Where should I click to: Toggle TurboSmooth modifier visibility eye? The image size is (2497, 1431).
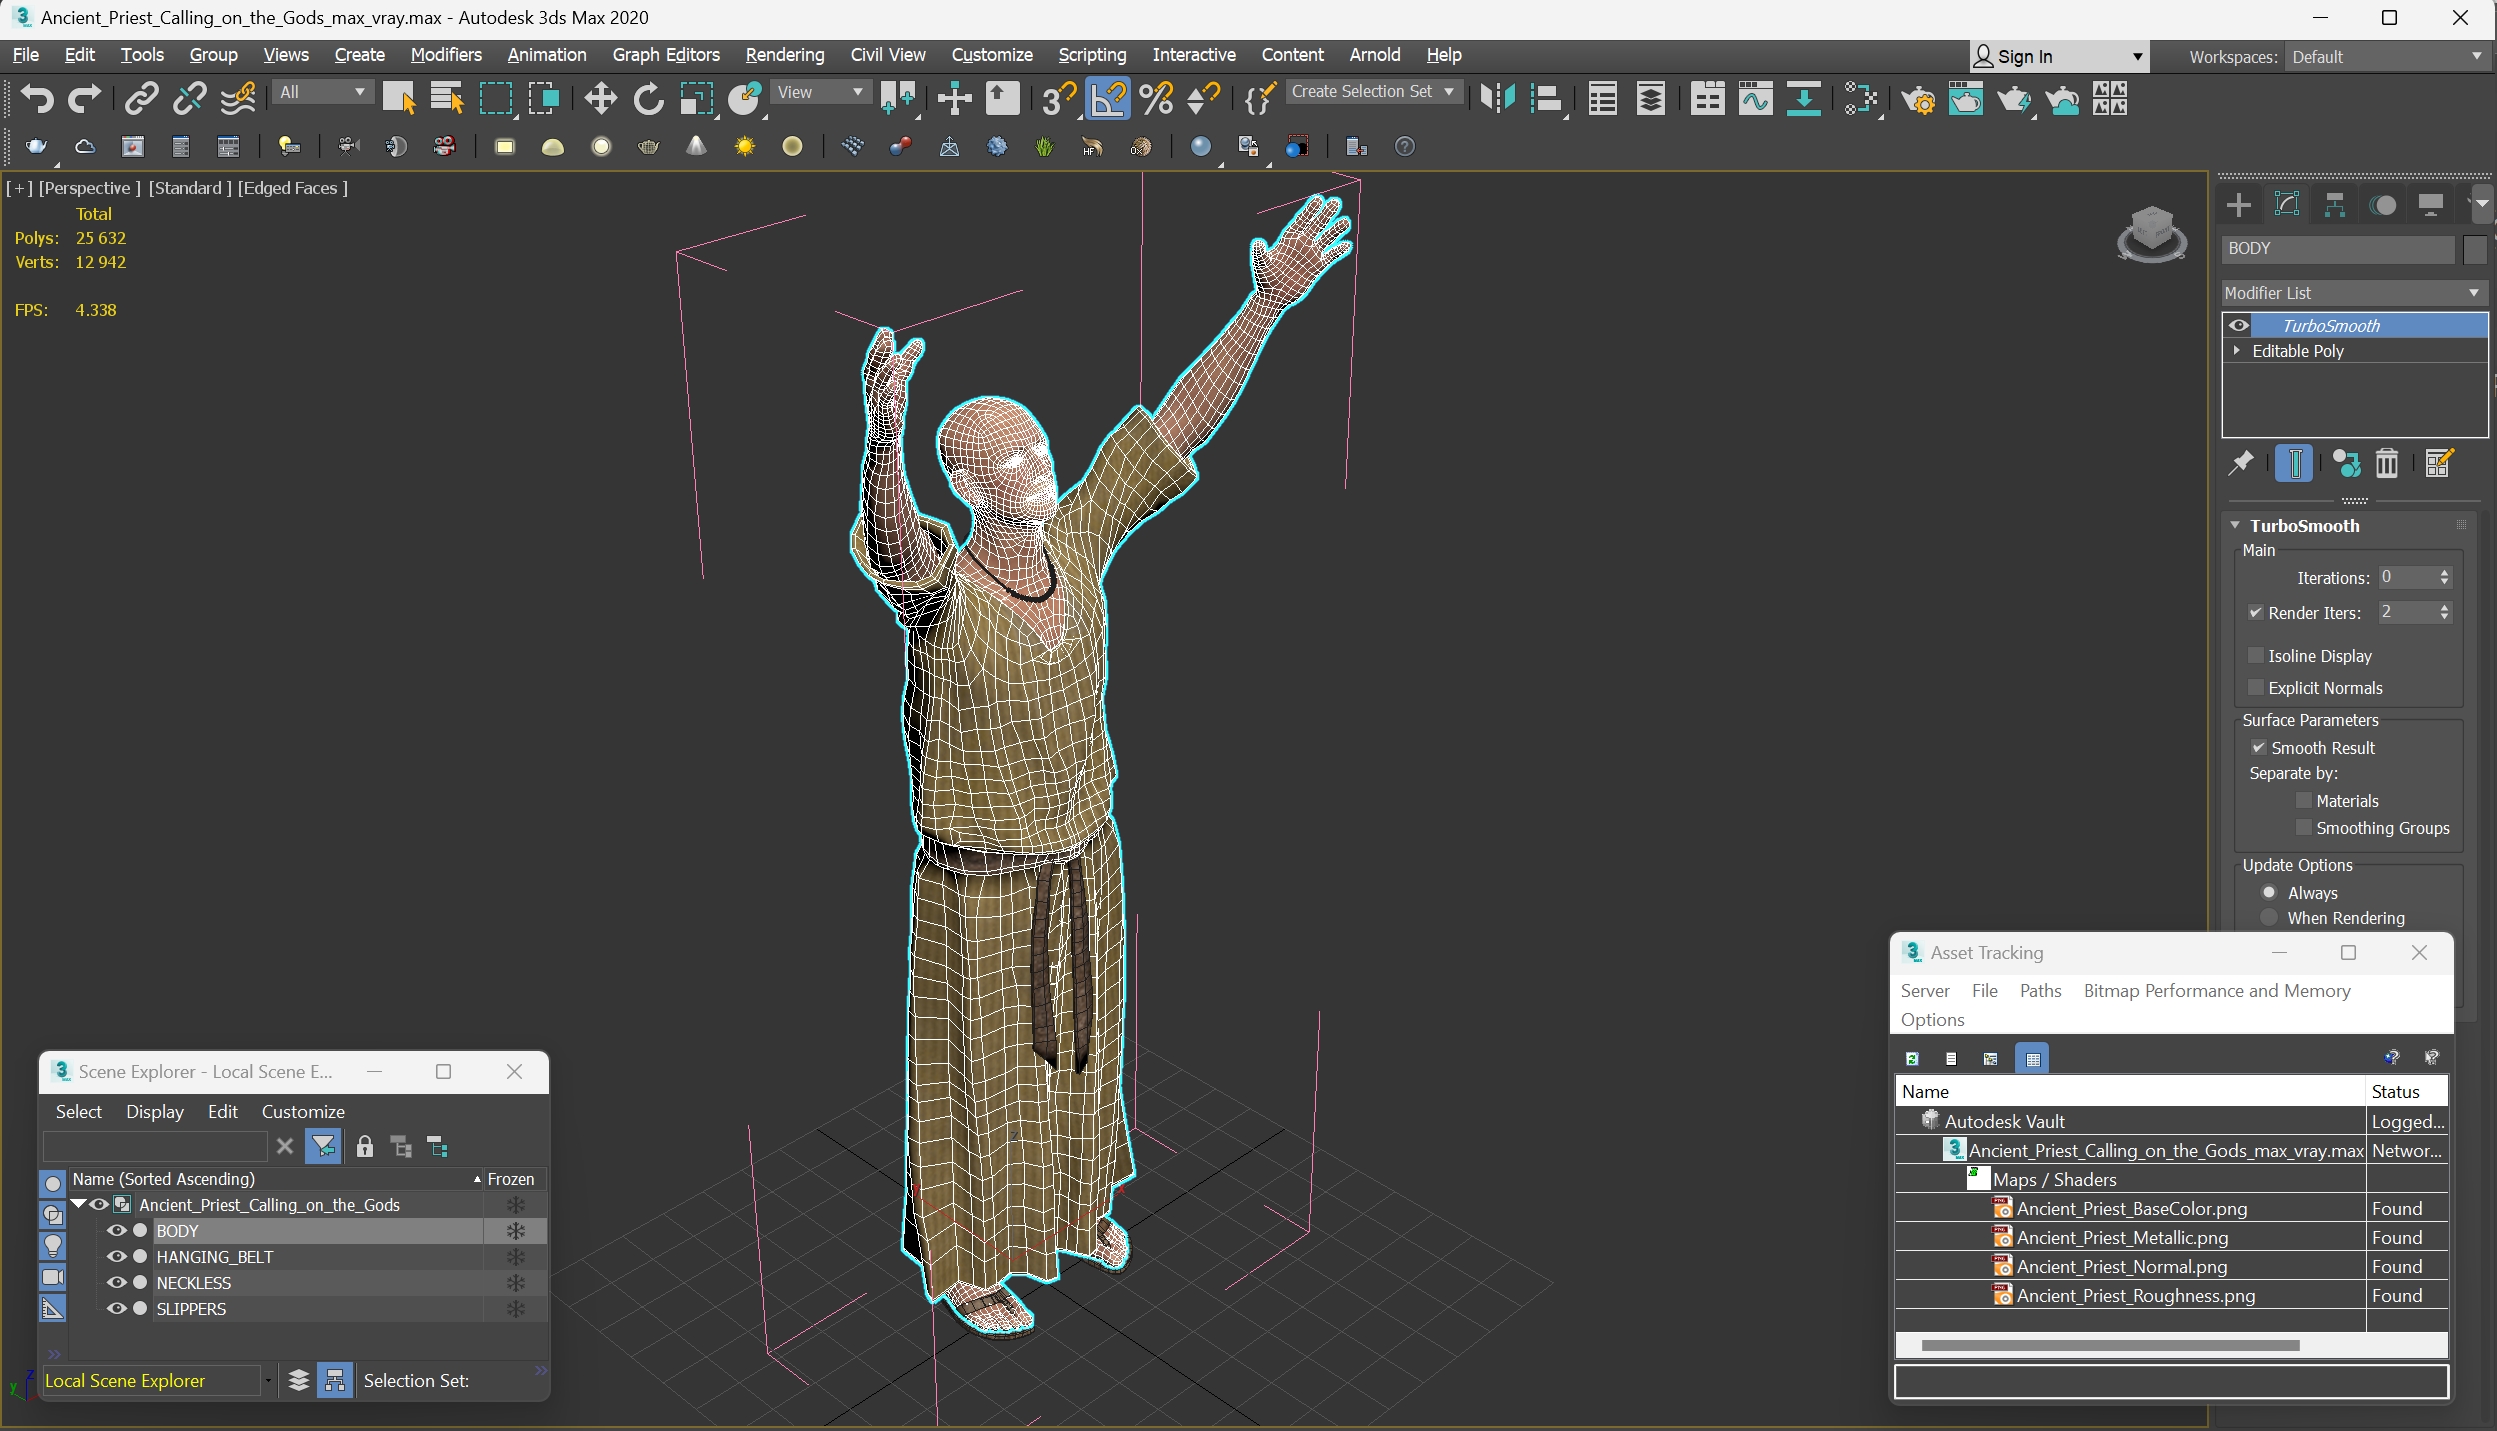click(2239, 326)
